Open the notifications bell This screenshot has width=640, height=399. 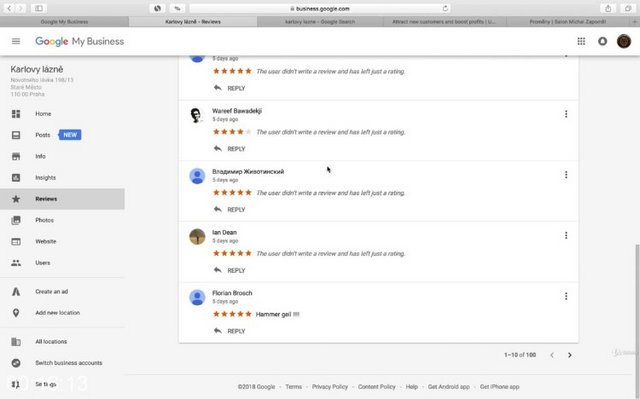(602, 41)
